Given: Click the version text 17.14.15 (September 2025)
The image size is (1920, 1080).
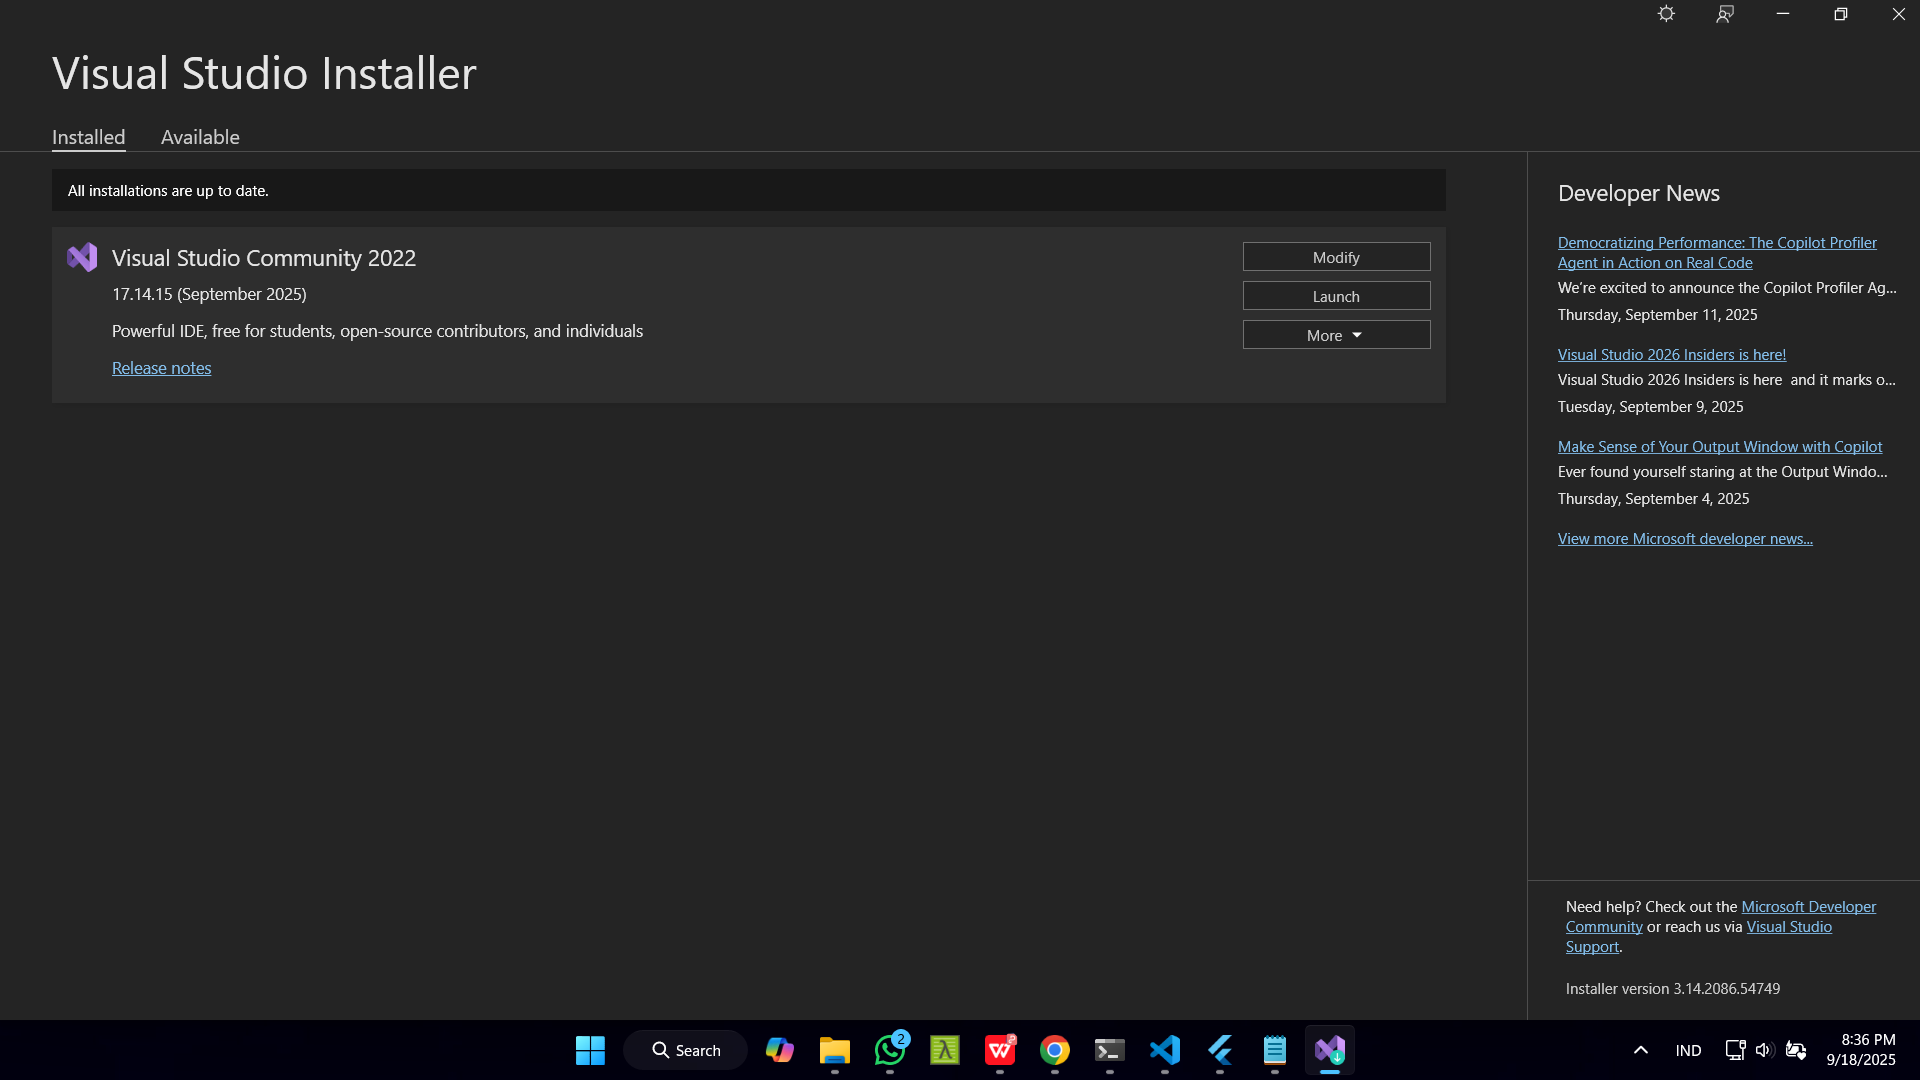Looking at the screenshot, I should click(x=209, y=294).
